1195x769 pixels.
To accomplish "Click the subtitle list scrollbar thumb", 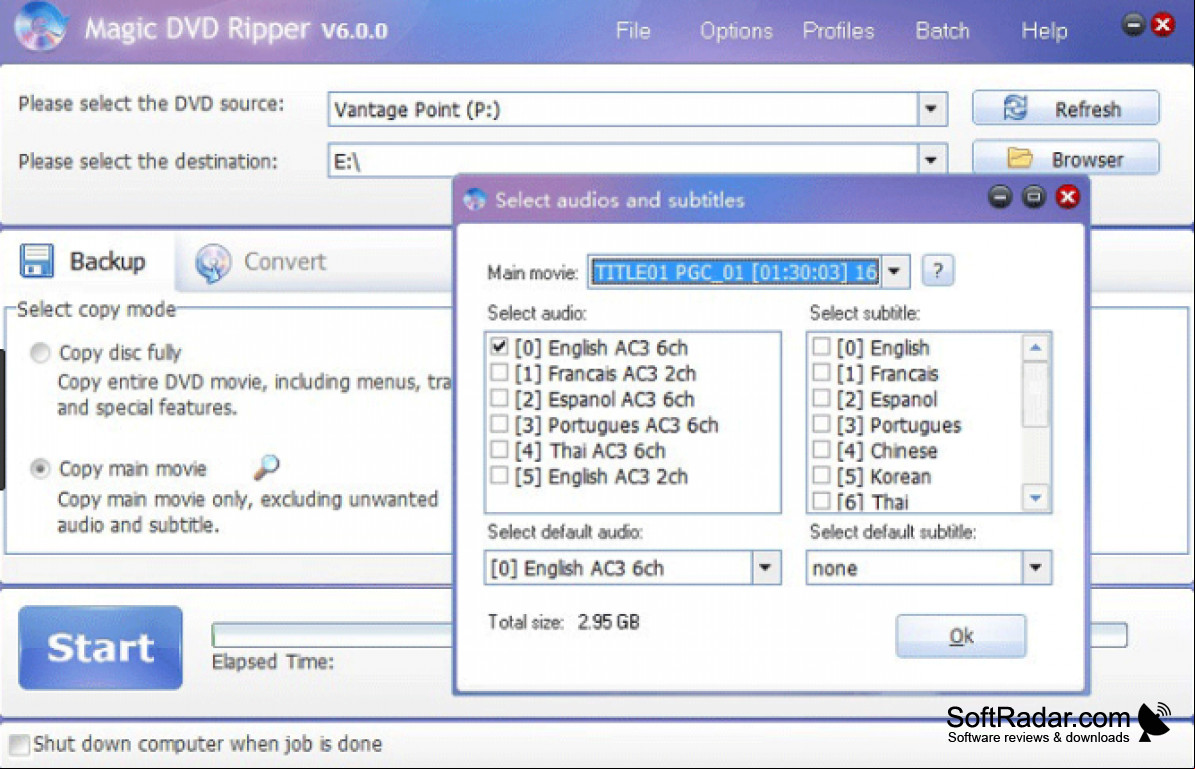I will [1036, 394].
